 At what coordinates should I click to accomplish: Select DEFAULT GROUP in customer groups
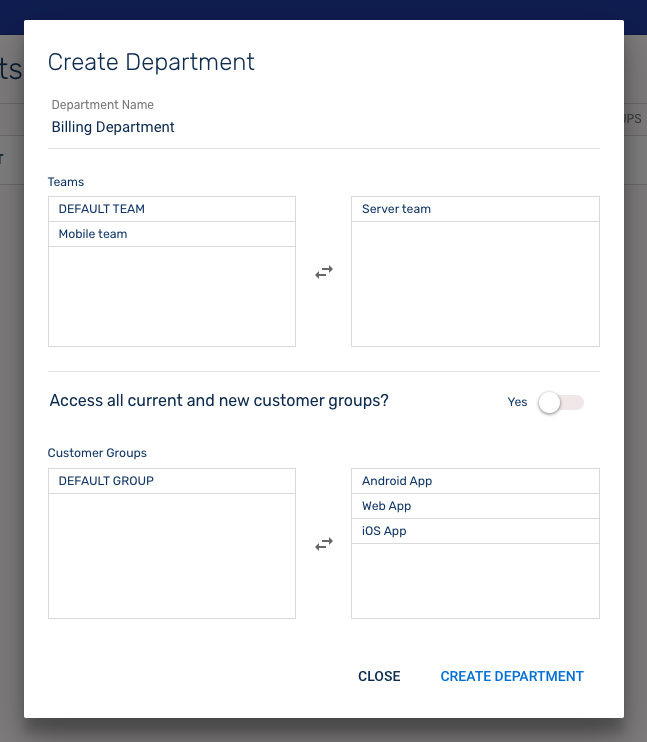click(172, 481)
